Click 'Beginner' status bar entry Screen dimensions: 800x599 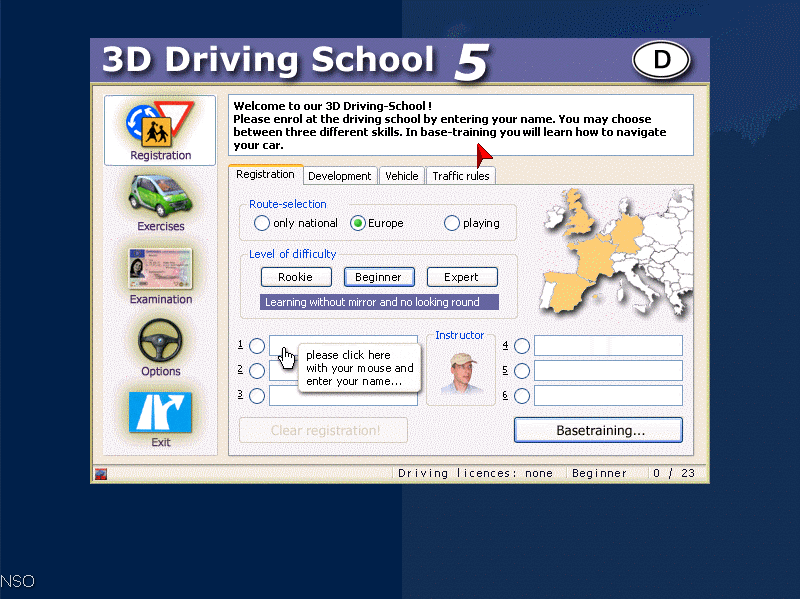coord(599,473)
